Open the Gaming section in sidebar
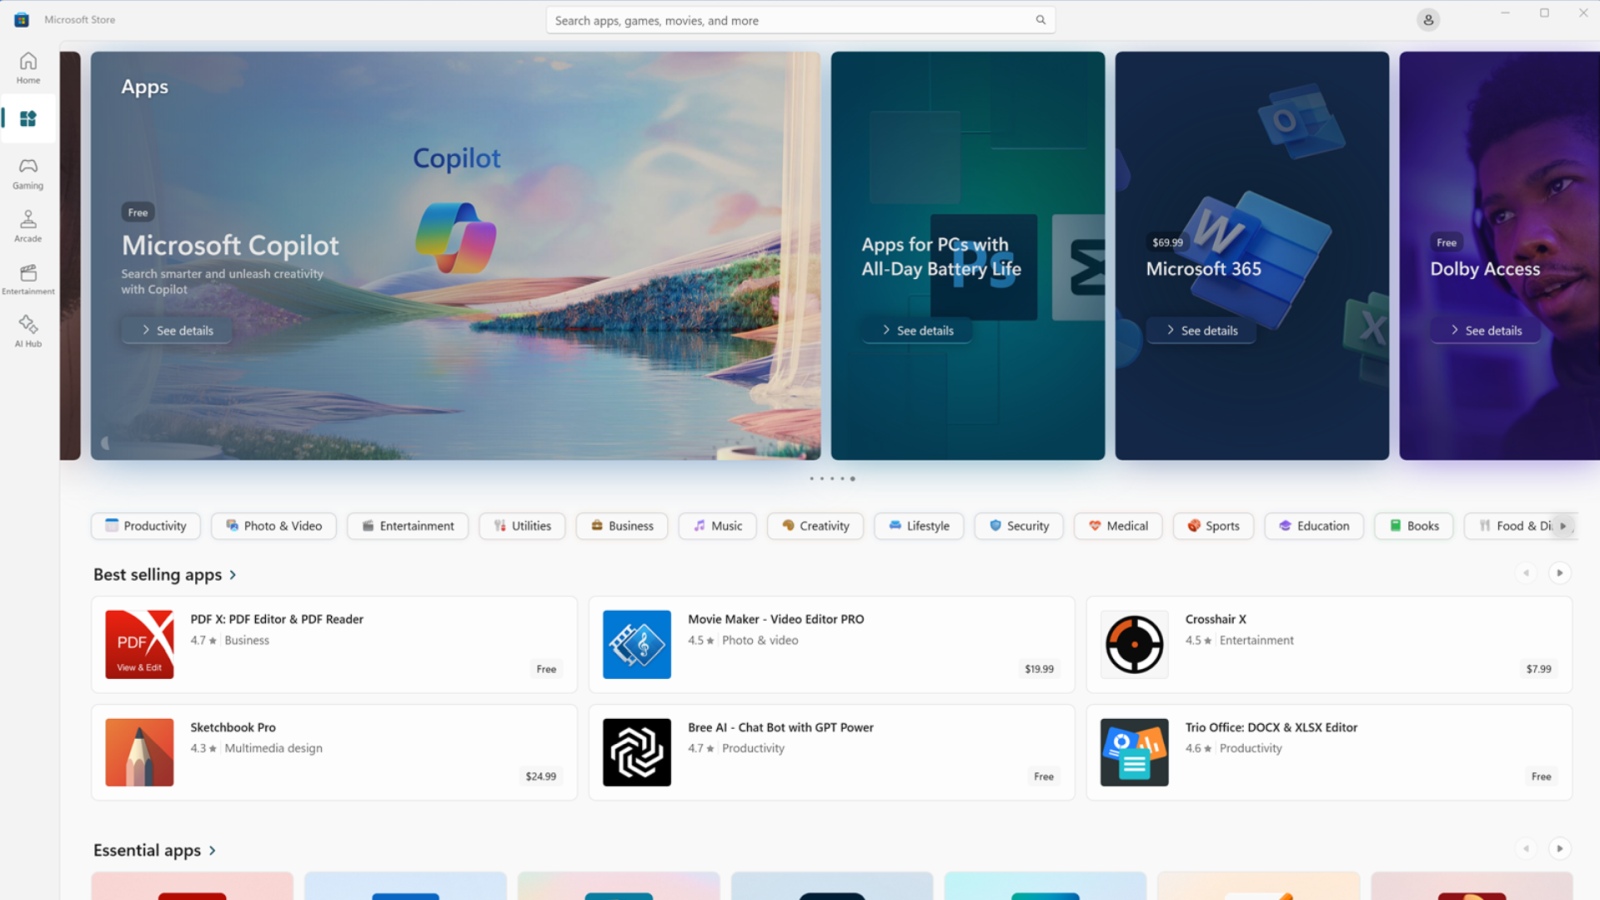The width and height of the screenshot is (1600, 900). coord(28,173)
